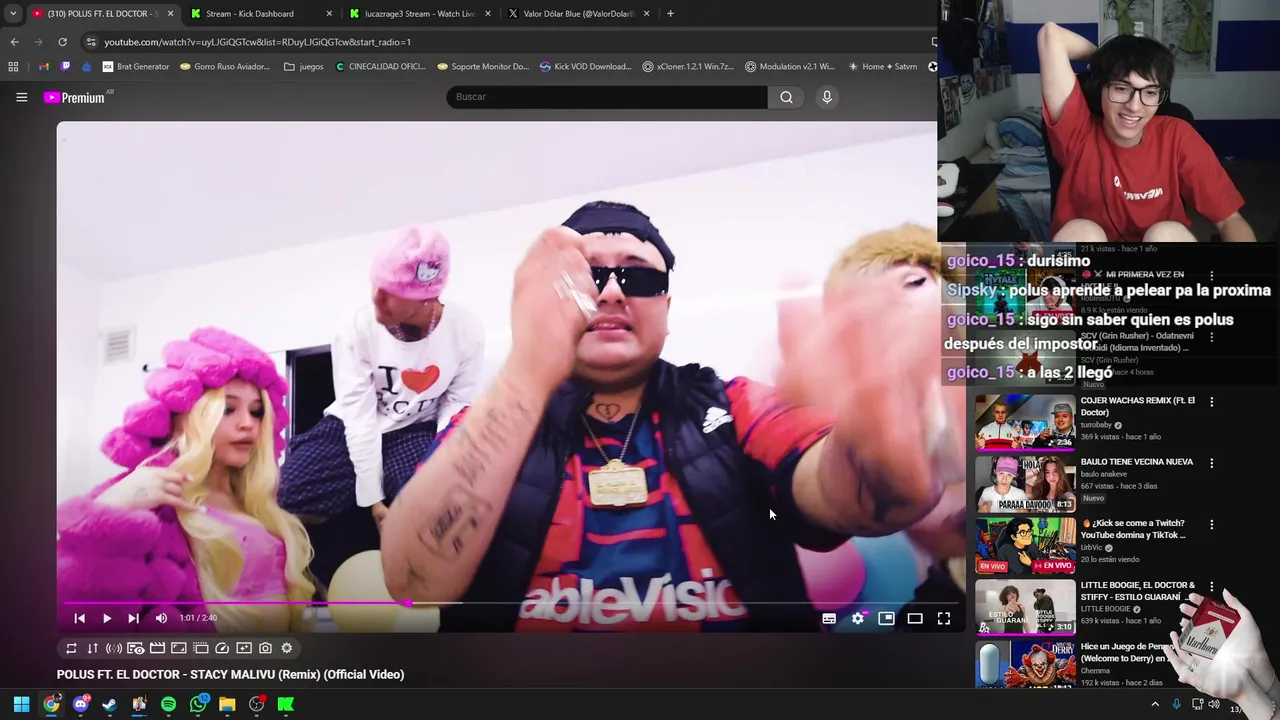
Task: Open options for Kick se come Twitch
Action: 1211,524
